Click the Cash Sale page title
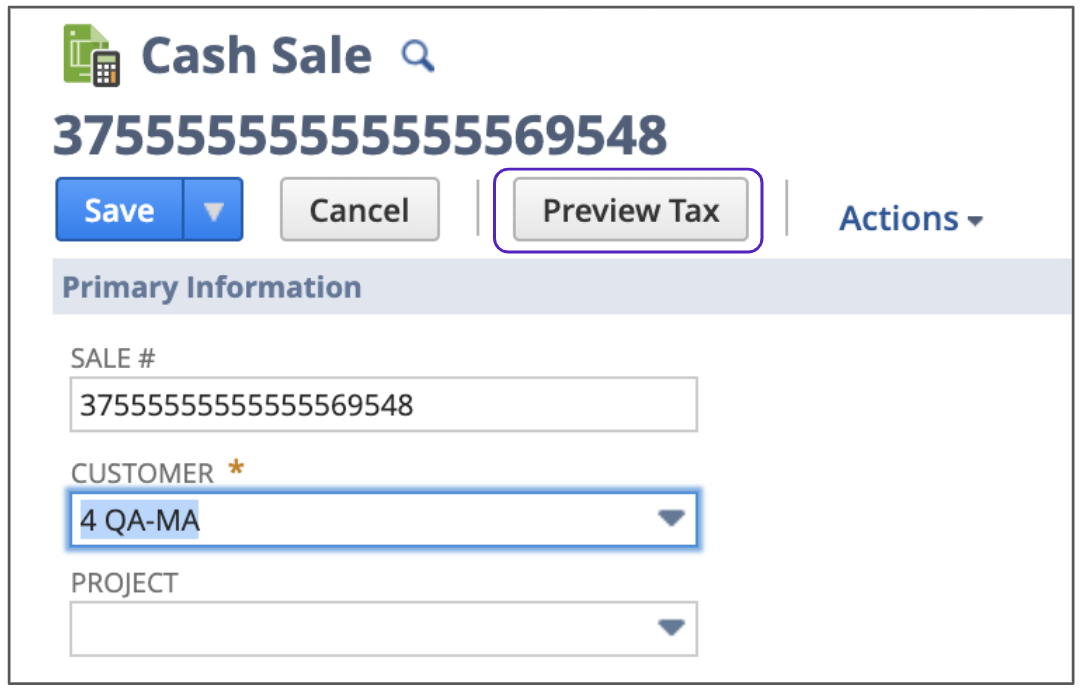The height and width of the screenshot is (696, 1088). (256, 56)
